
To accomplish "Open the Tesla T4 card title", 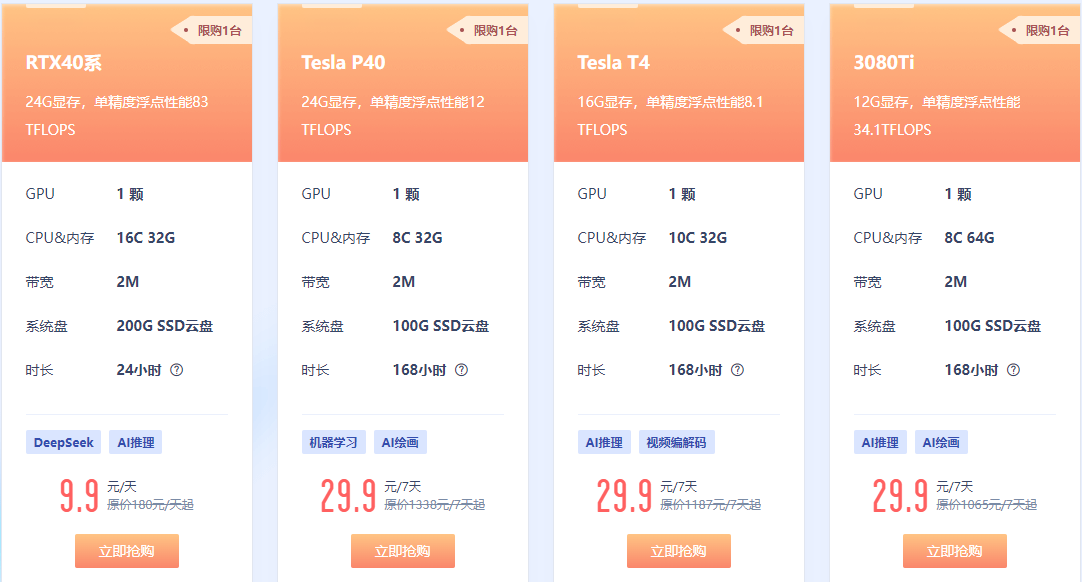I will pyautogui.click(x=613, y=63).
